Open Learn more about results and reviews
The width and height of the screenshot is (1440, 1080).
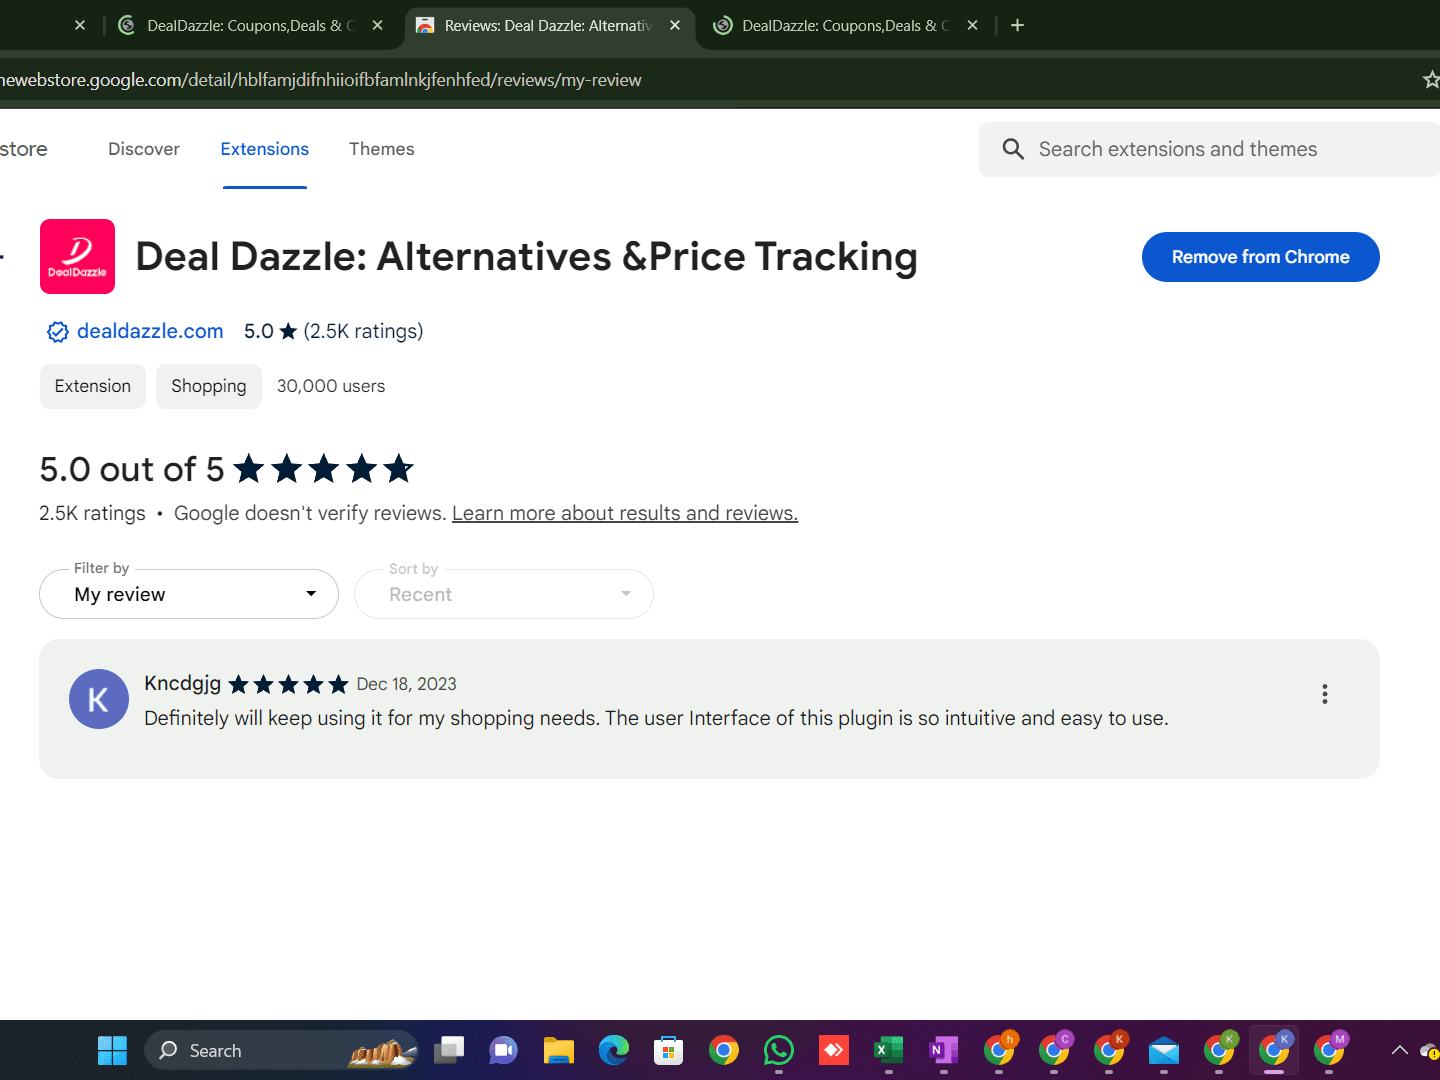(x=625, y=513)
